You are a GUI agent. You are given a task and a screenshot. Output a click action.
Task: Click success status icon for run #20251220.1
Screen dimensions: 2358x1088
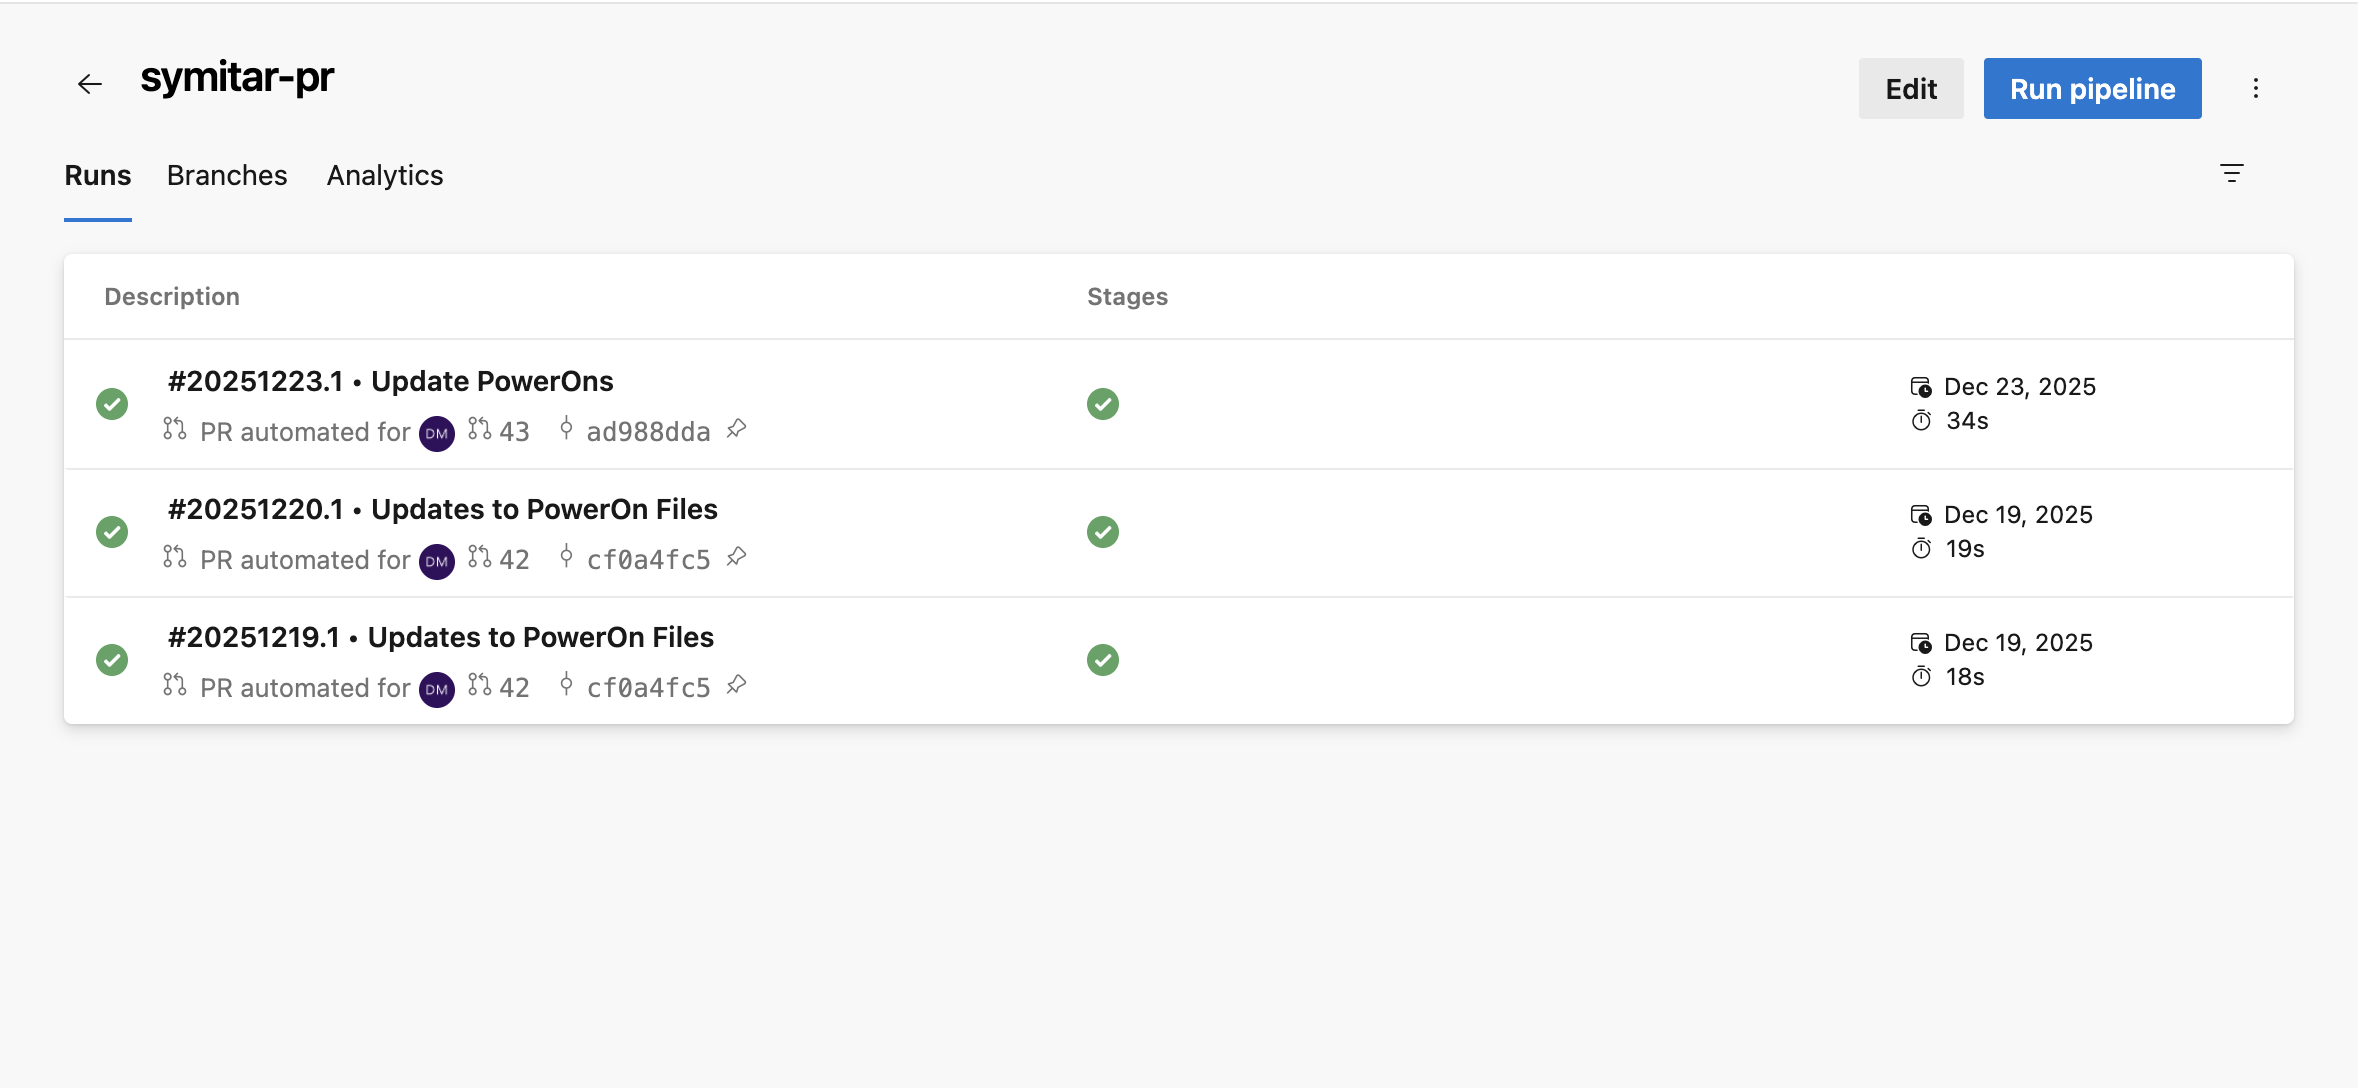(x=112, y=532)
